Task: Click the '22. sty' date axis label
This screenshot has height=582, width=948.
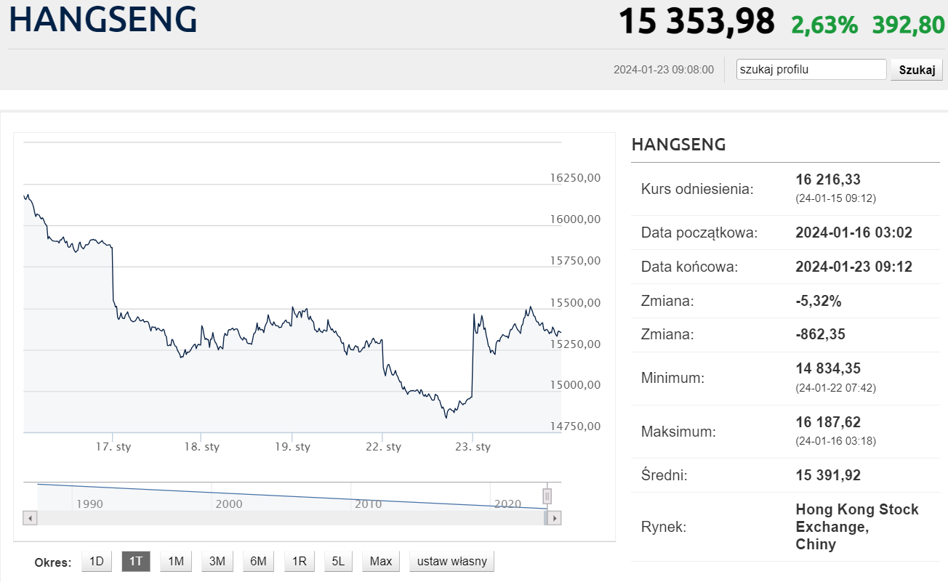Action: tap(383, 447)
